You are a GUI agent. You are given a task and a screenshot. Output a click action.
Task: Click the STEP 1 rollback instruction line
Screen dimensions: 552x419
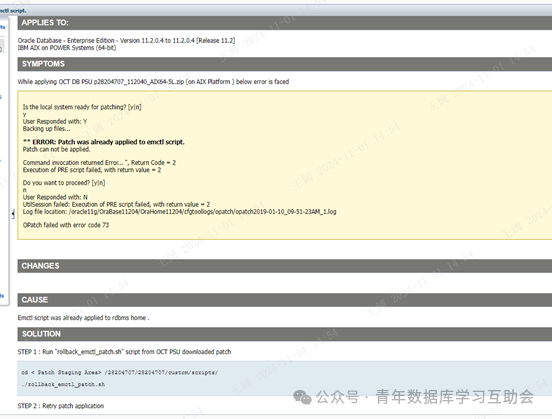tap(124, 352)
